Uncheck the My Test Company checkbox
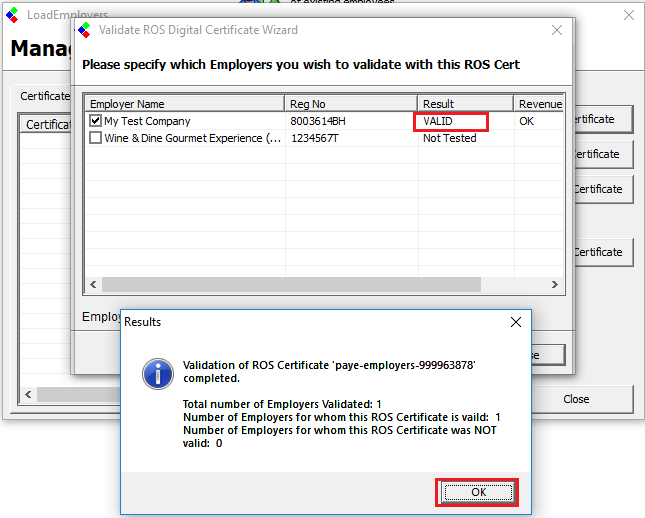The image size is (645, 518). pyautogui.click(x=95, y=121)
